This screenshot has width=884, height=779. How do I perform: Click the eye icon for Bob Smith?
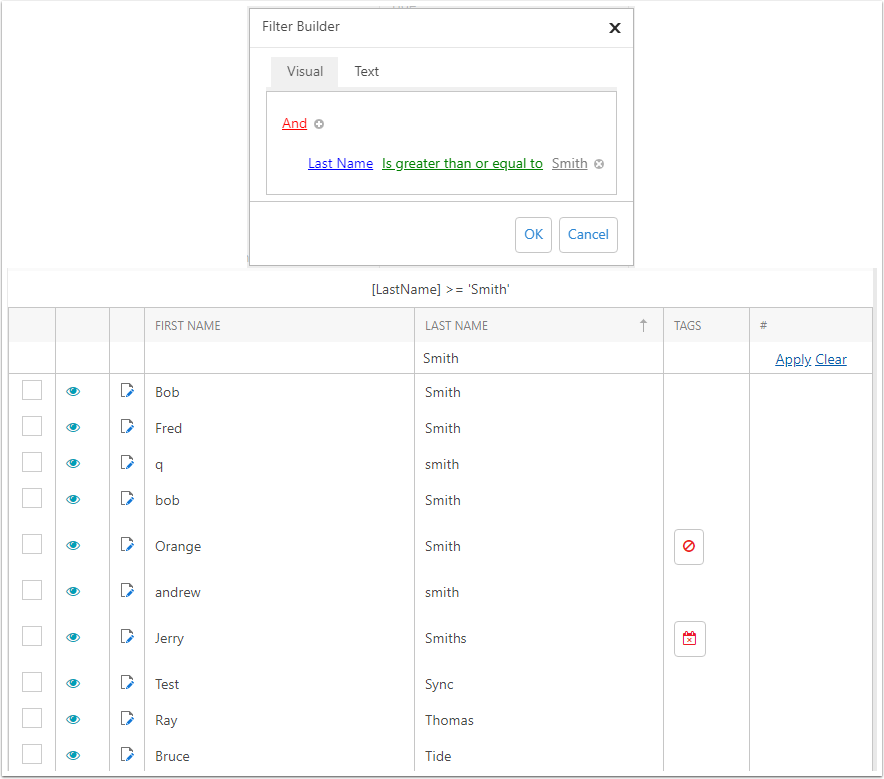[73, 391]
